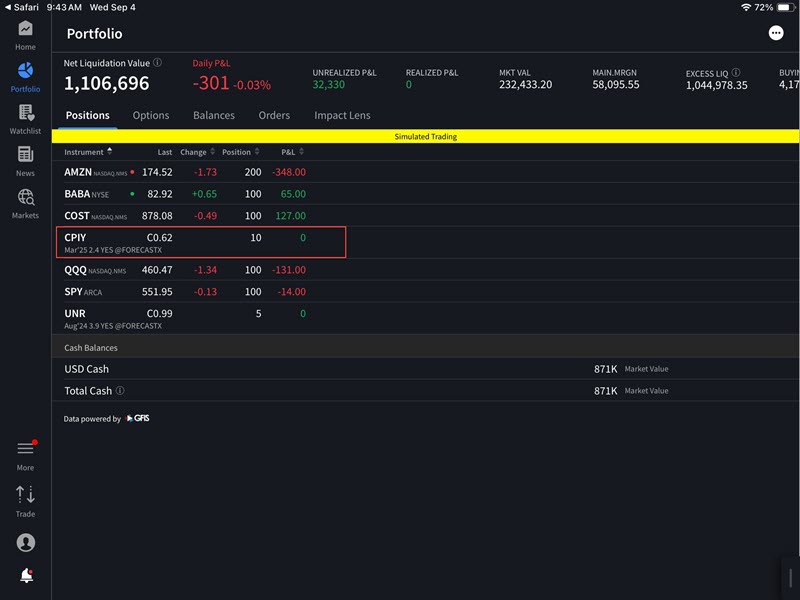
Task: Open the GFIS data provider logo
Action: click(x=138, y=418)
